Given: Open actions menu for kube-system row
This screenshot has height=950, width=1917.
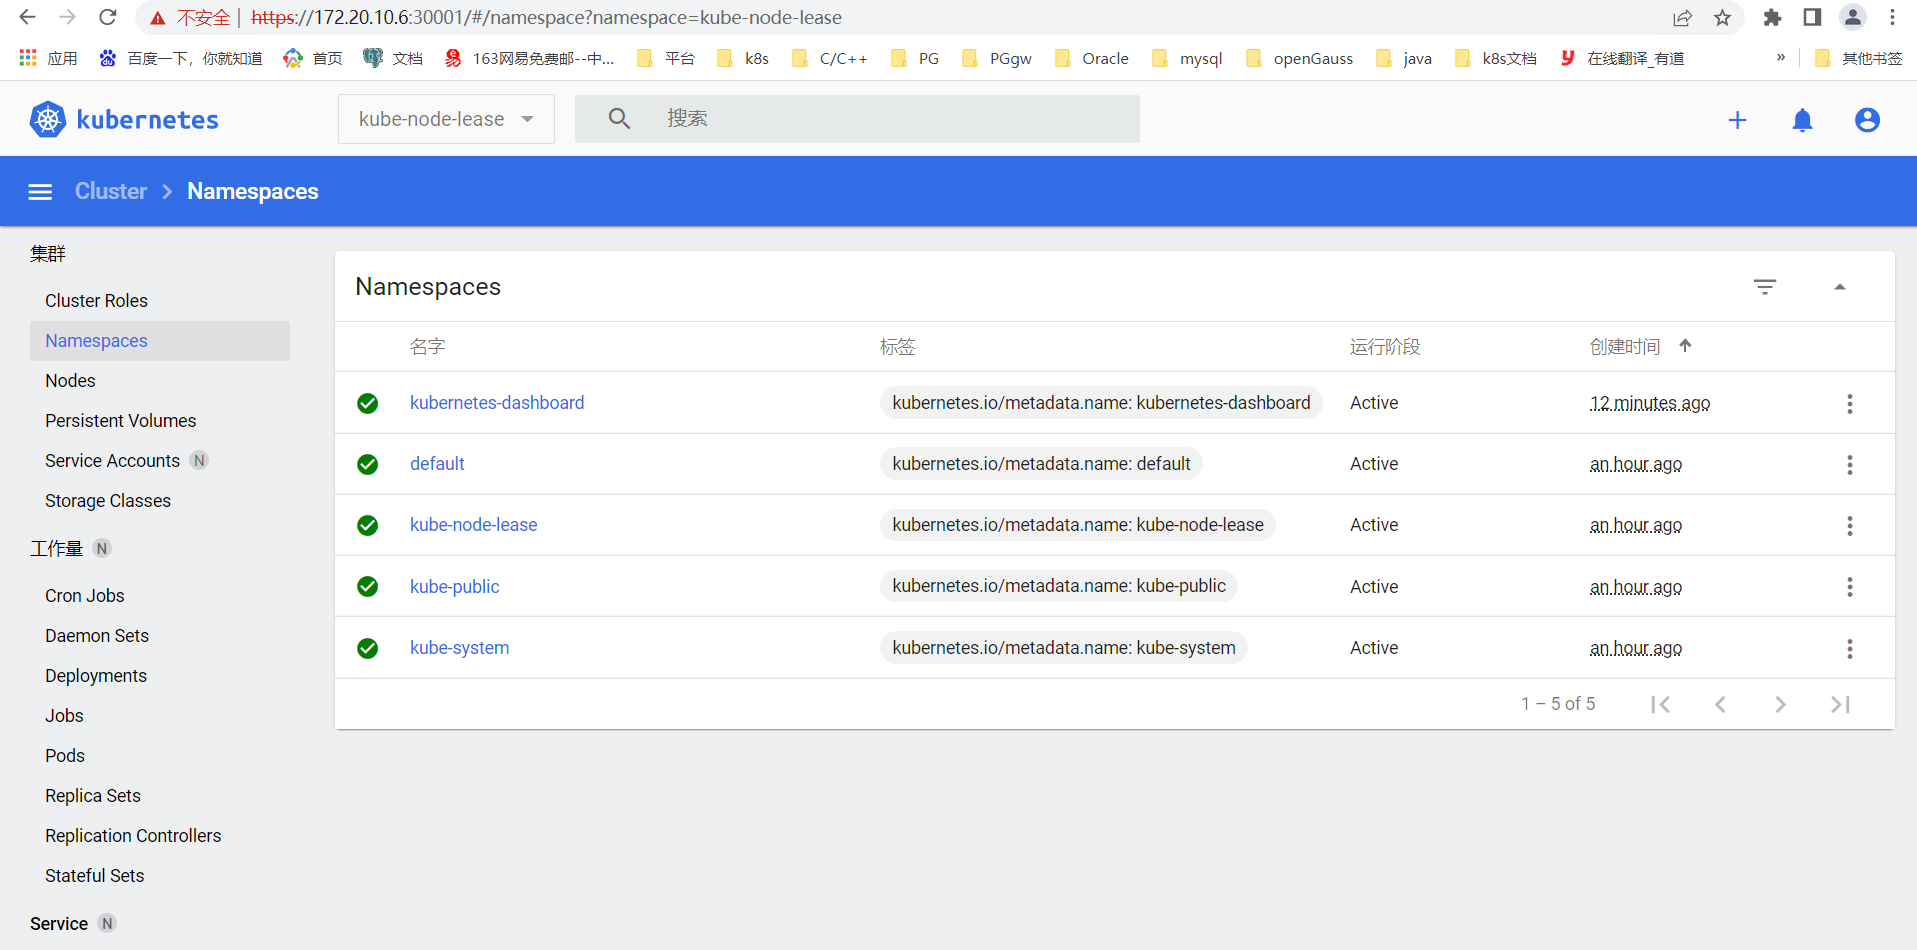Looking at the screenshot, I should pyautogui.click(x=1850, y=648).
